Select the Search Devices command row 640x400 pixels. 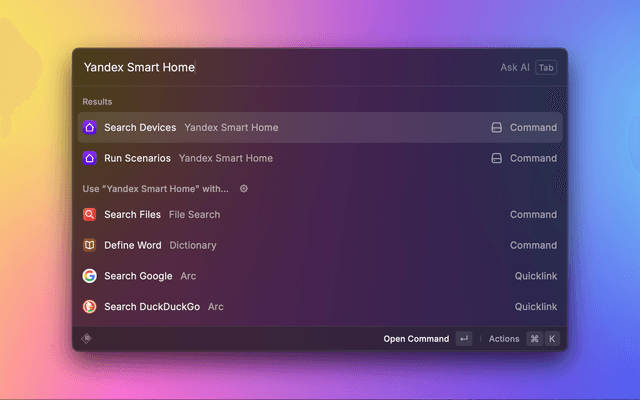pyautogui.click(x=320, y=128)
